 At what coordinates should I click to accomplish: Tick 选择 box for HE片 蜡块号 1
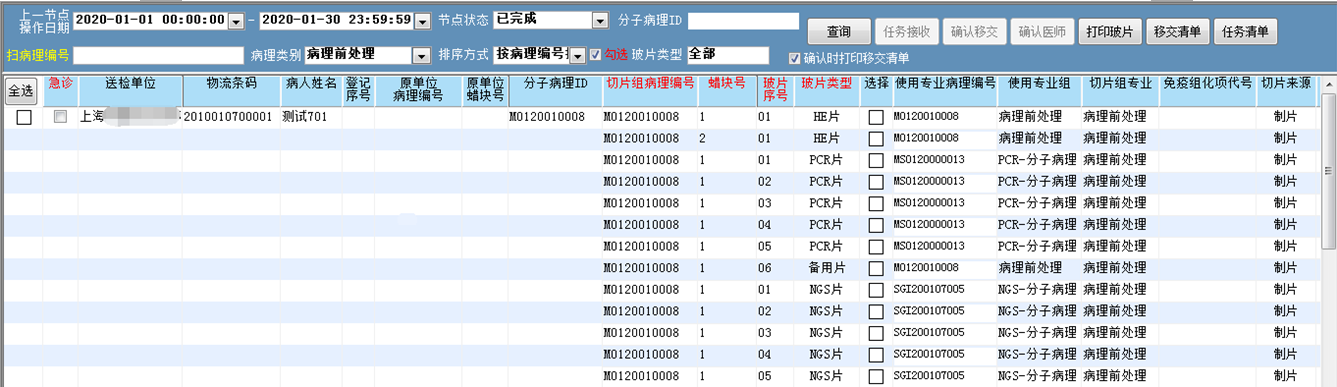coord(876,117)
